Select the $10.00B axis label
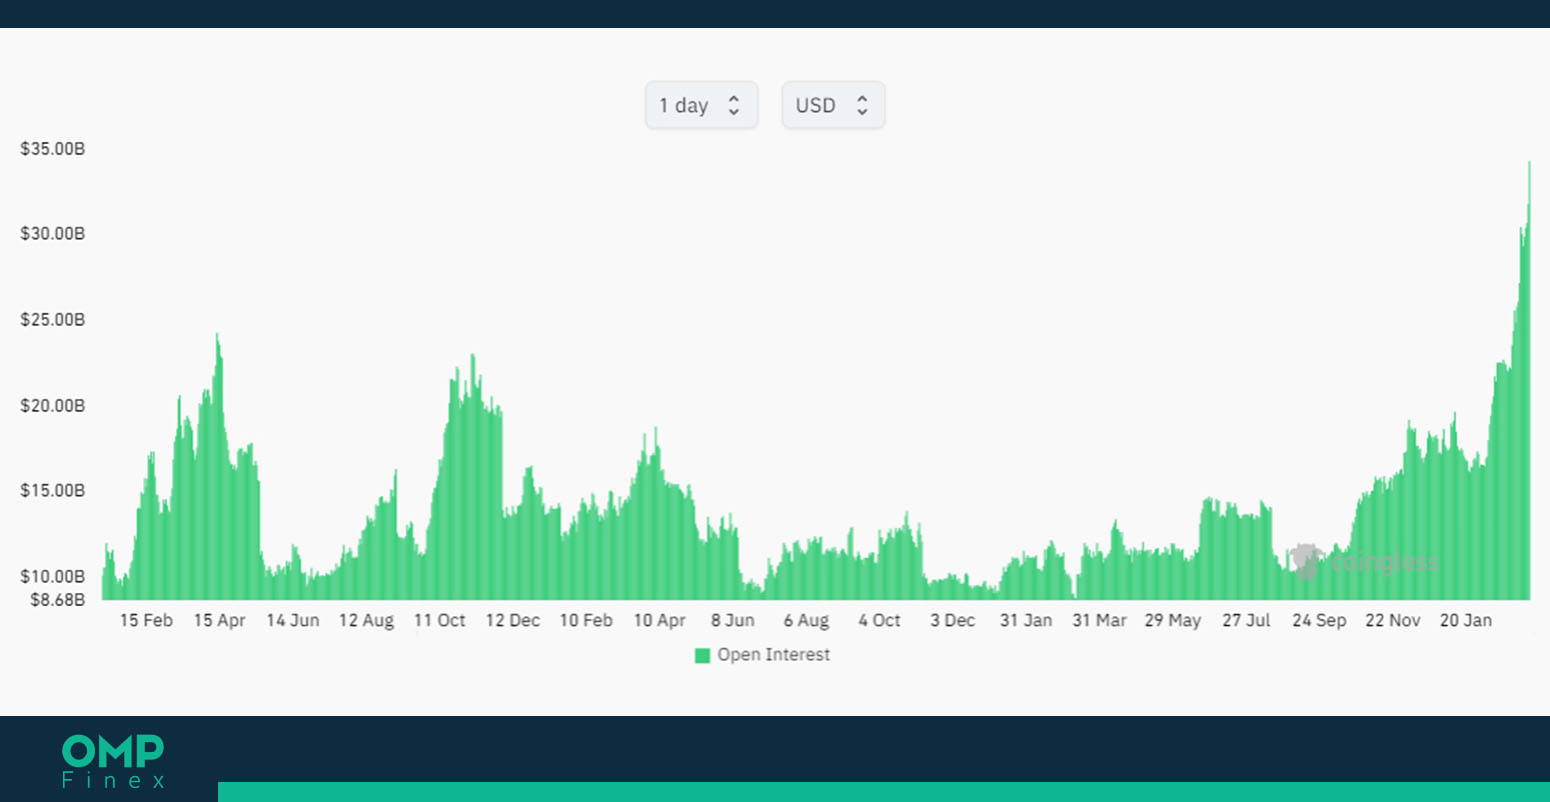Screen dimensions: 1550x802 click(x=53, y=577)
